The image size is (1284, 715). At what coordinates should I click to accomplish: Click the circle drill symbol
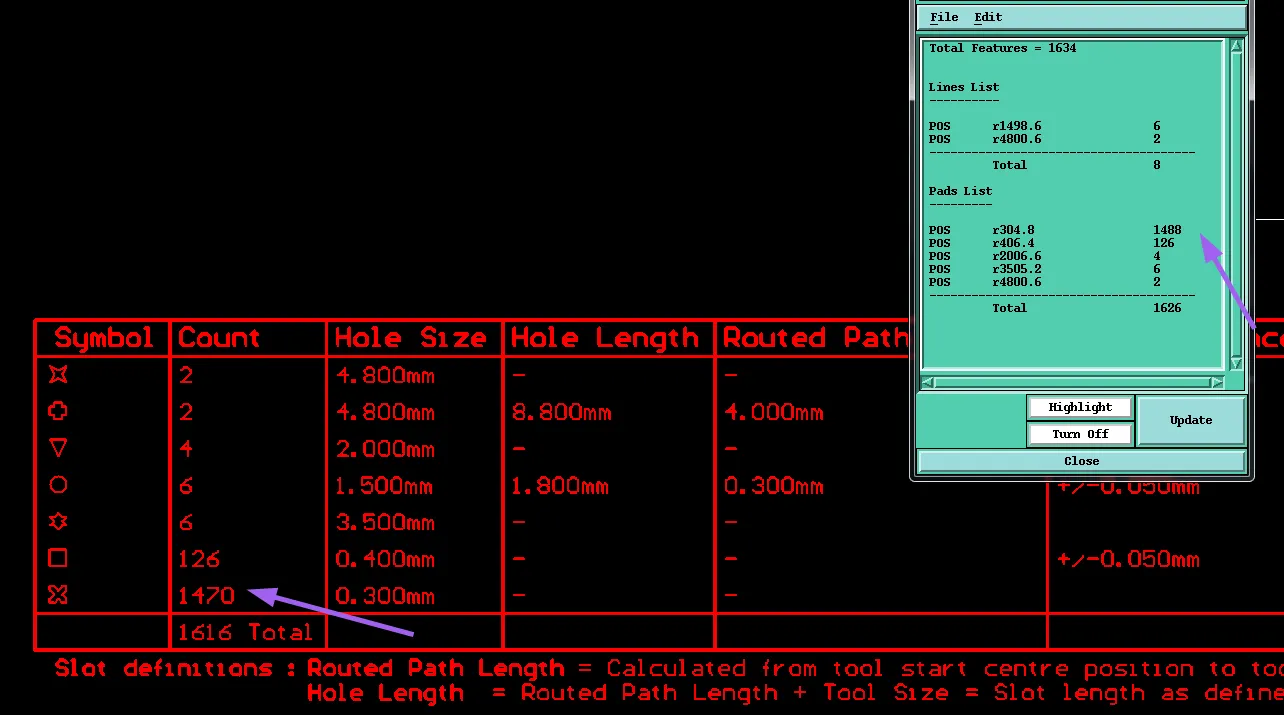coord(58,485)
